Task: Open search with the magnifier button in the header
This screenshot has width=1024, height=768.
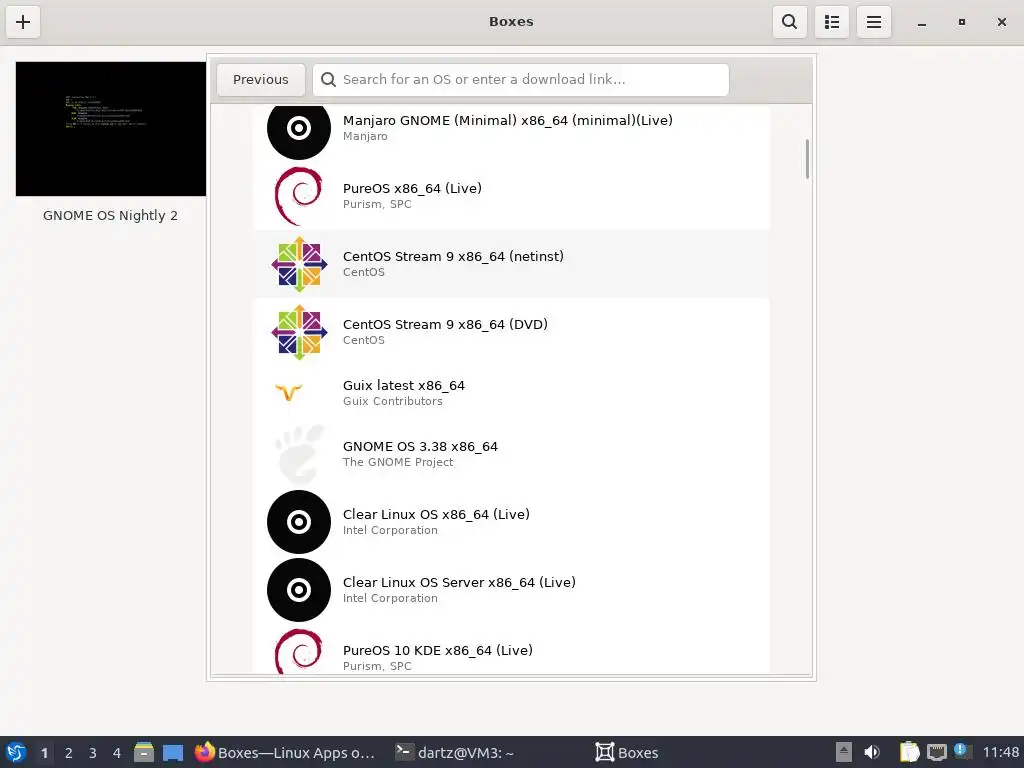Action: [x=790, y=22]
